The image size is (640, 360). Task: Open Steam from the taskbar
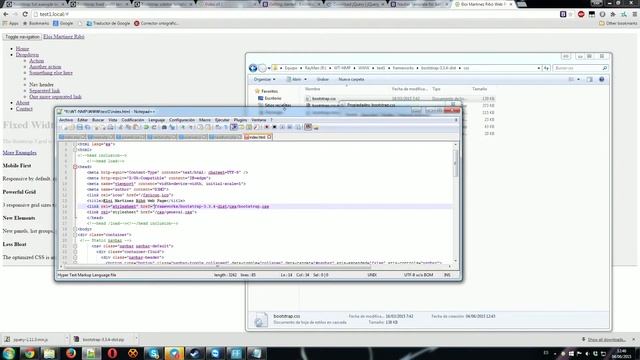(195, 353)
